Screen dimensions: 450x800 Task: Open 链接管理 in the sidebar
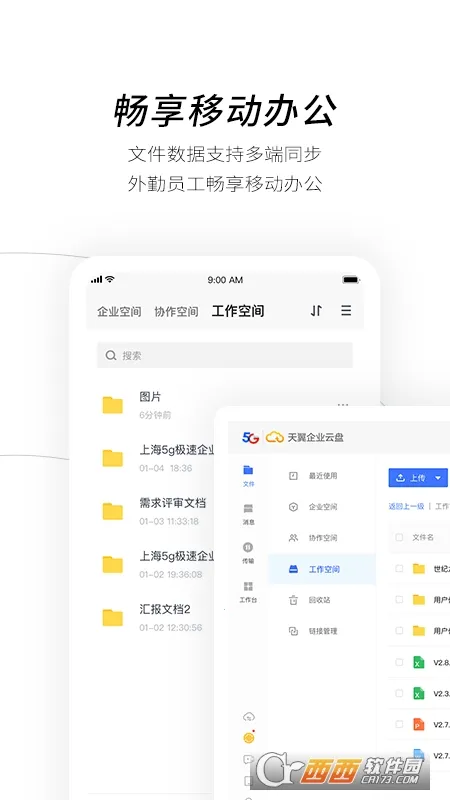click(x=322, y=631)
